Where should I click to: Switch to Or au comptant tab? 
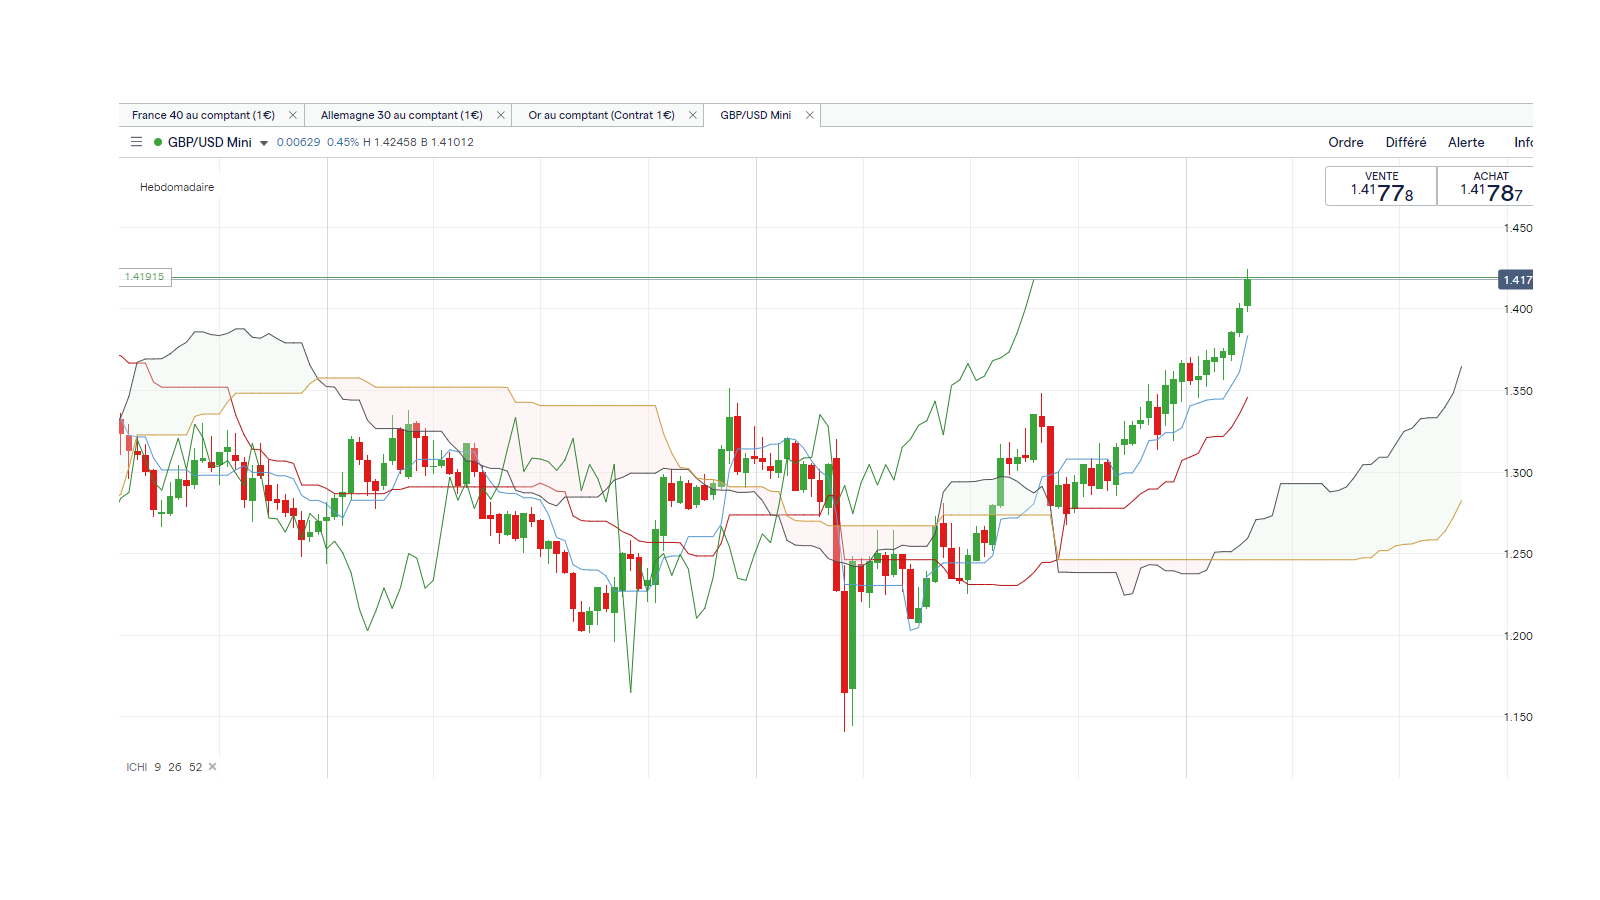point(601,115)
